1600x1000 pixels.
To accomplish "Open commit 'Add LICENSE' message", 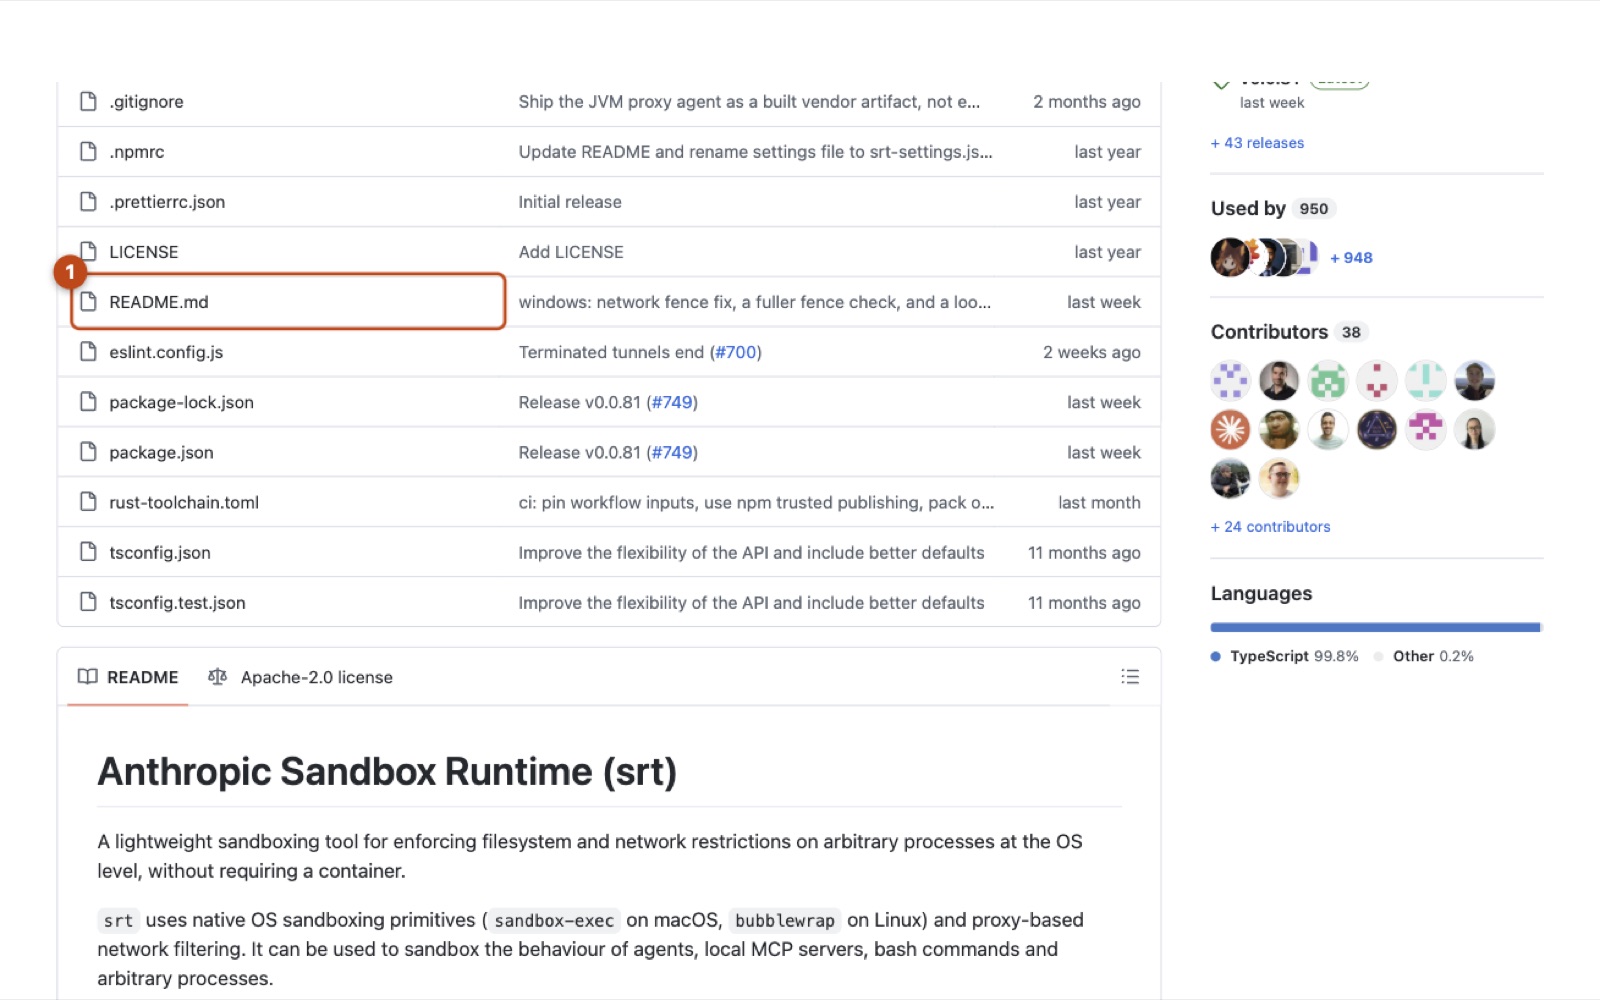I will (571, 252).
